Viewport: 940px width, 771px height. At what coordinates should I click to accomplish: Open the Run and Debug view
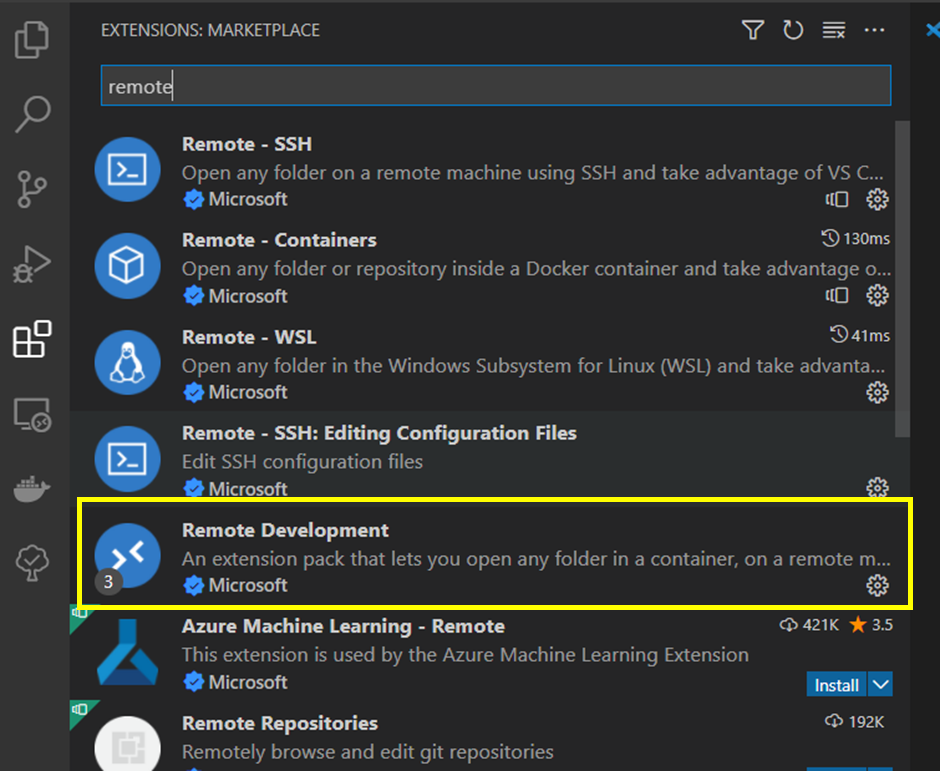tap(32, 264)
